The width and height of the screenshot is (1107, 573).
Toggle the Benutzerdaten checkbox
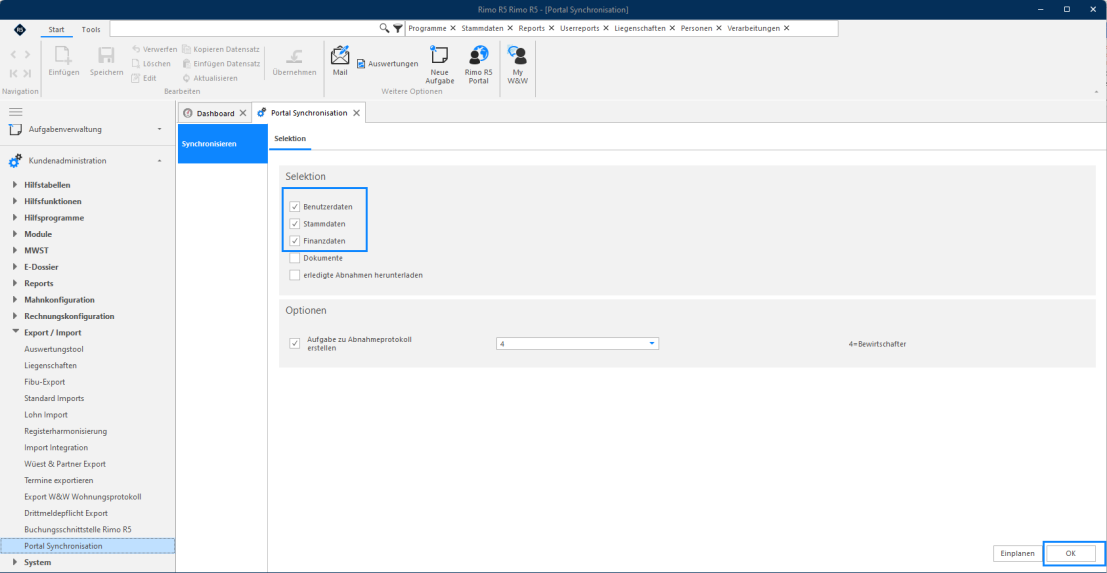click(x=294, y=207)
